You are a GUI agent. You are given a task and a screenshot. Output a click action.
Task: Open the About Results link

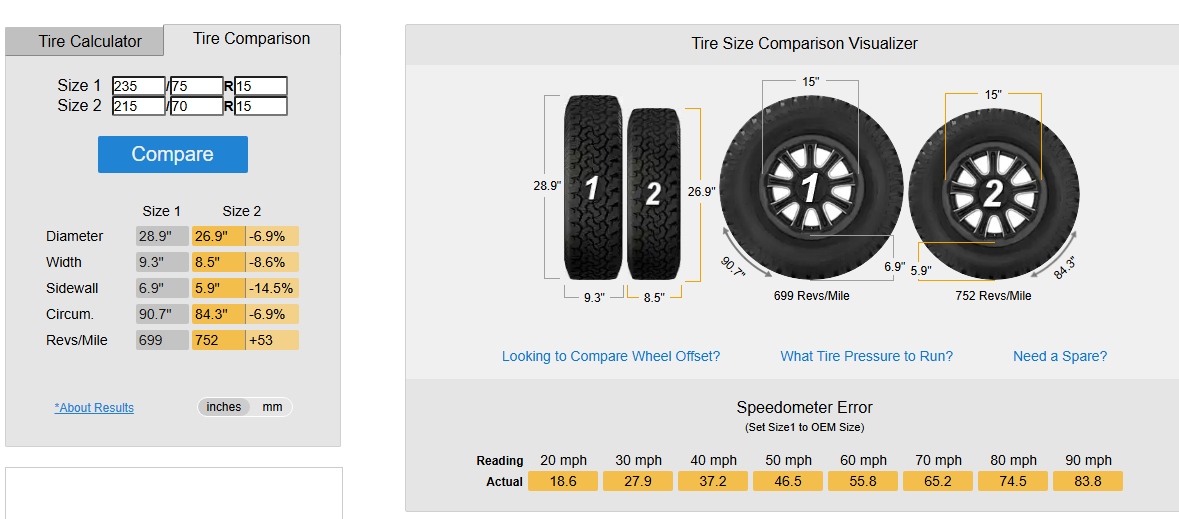click(94, 408)
